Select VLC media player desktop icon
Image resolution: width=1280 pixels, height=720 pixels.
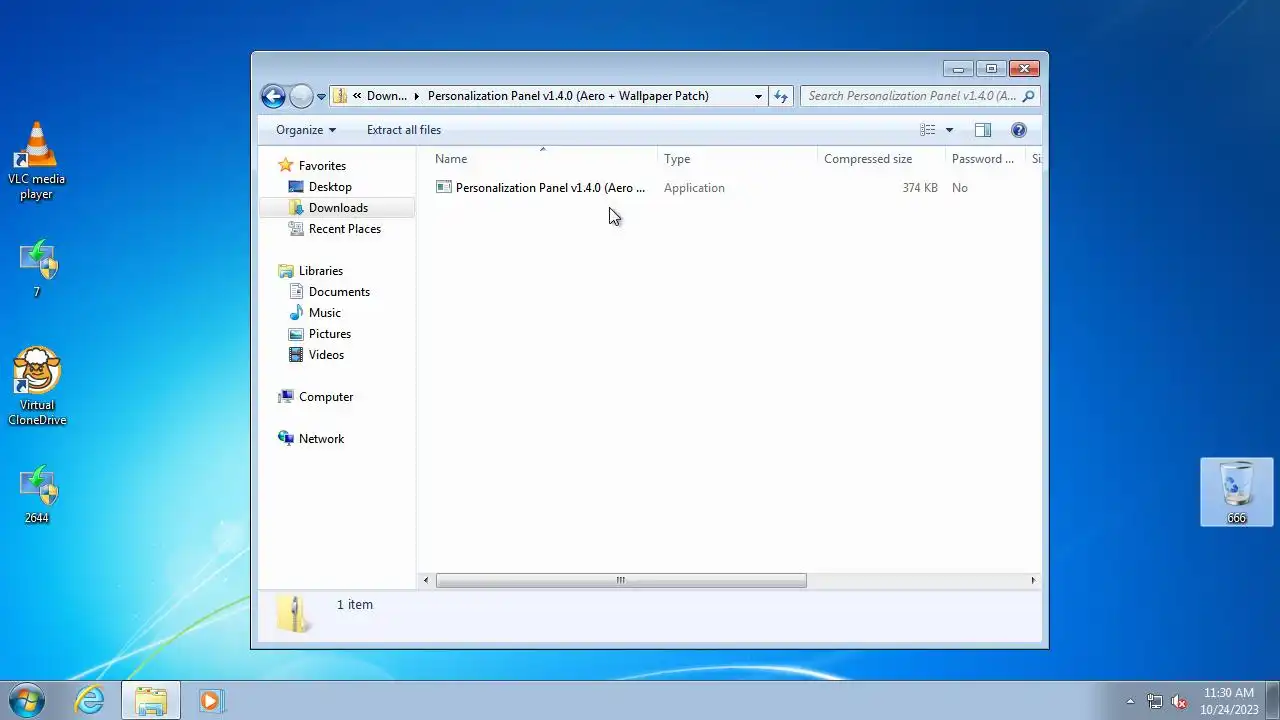click(37, 160)
